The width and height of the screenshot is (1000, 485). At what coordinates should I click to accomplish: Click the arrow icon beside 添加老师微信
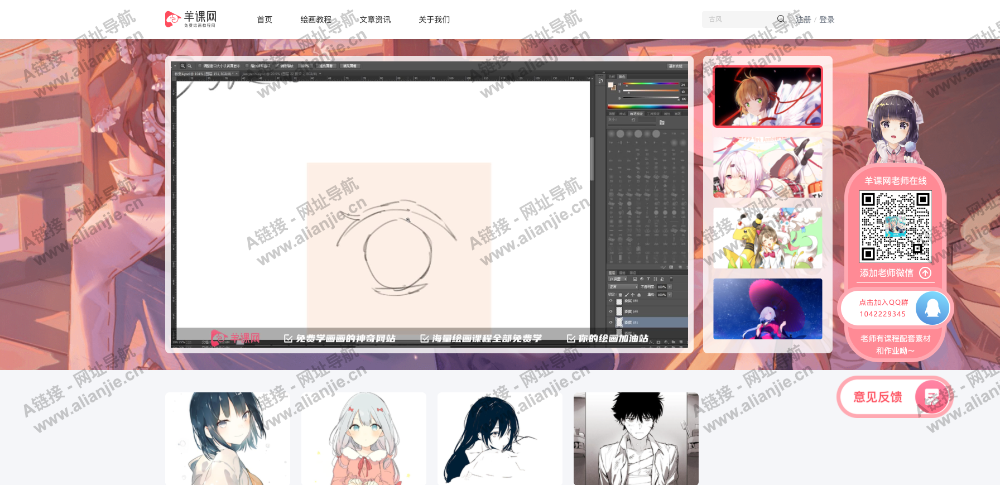pyautogui.click(x=925, y=273)
